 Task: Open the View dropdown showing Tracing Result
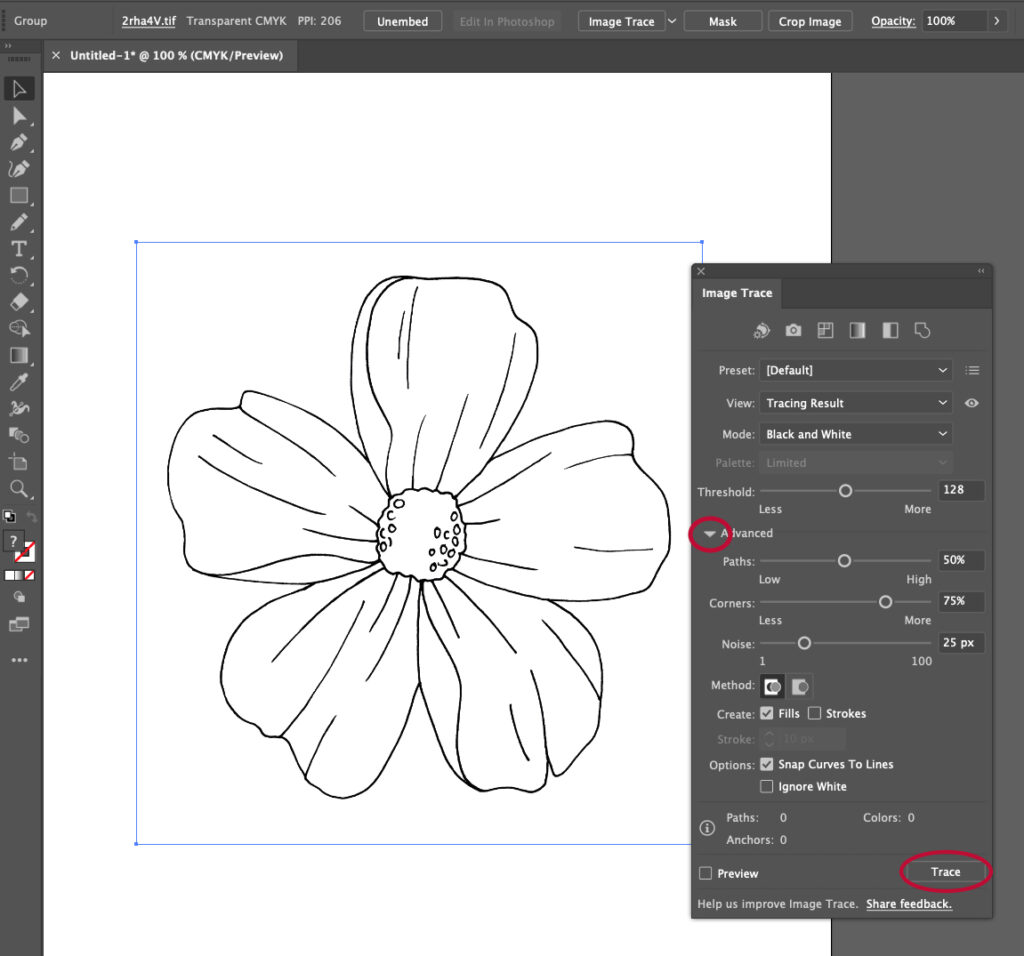(855, 403)
